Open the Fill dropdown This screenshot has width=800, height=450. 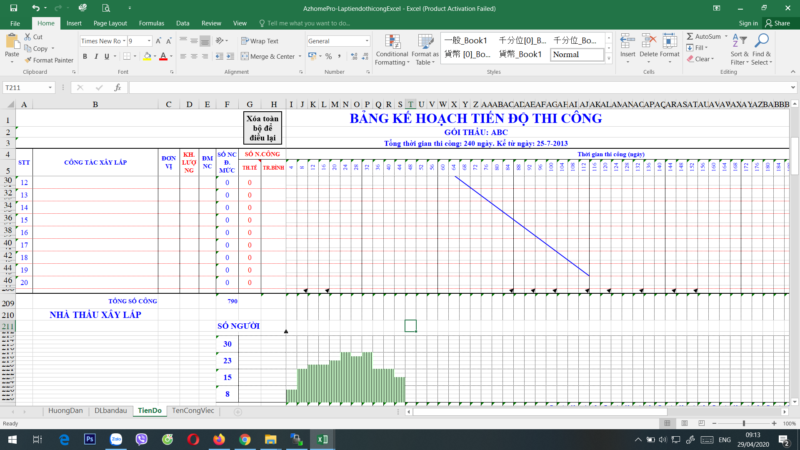click(x=697, y=47)
